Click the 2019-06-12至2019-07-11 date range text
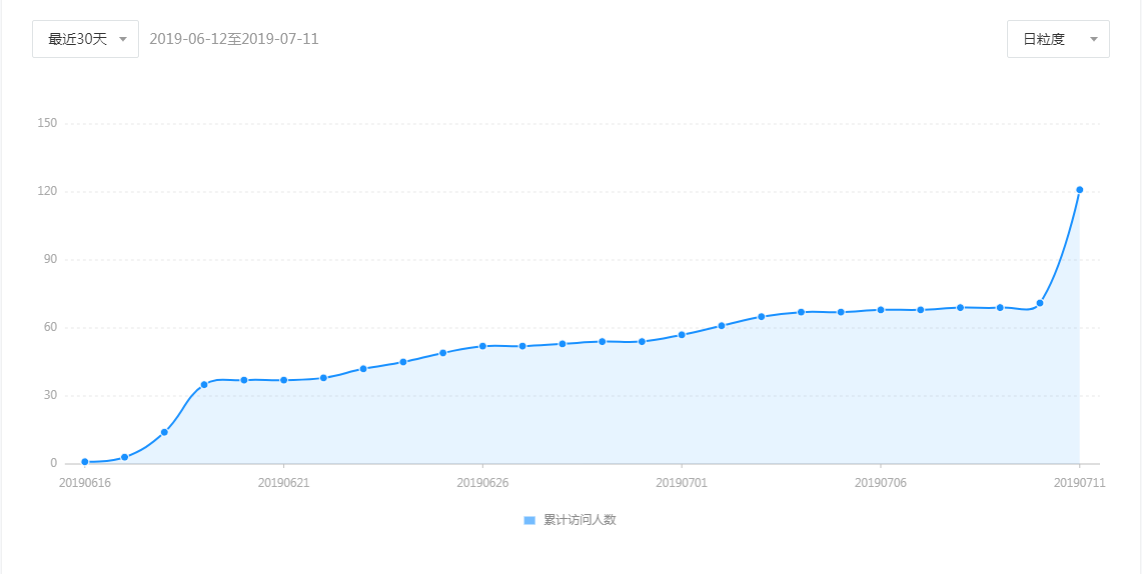The height and width of the screenshot is (574, 1142). pyautogui.click(x=234, y=39)
